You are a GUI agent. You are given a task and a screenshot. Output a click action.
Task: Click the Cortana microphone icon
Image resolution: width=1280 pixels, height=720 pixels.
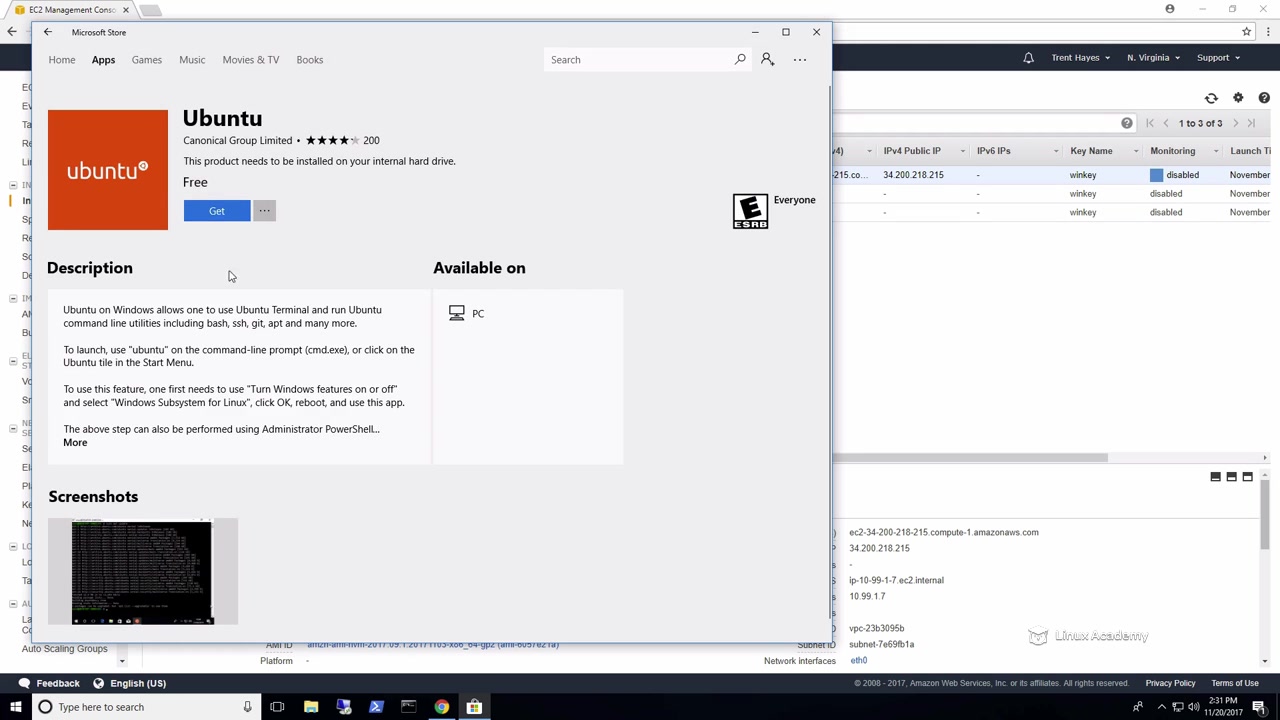coord(247,707)
